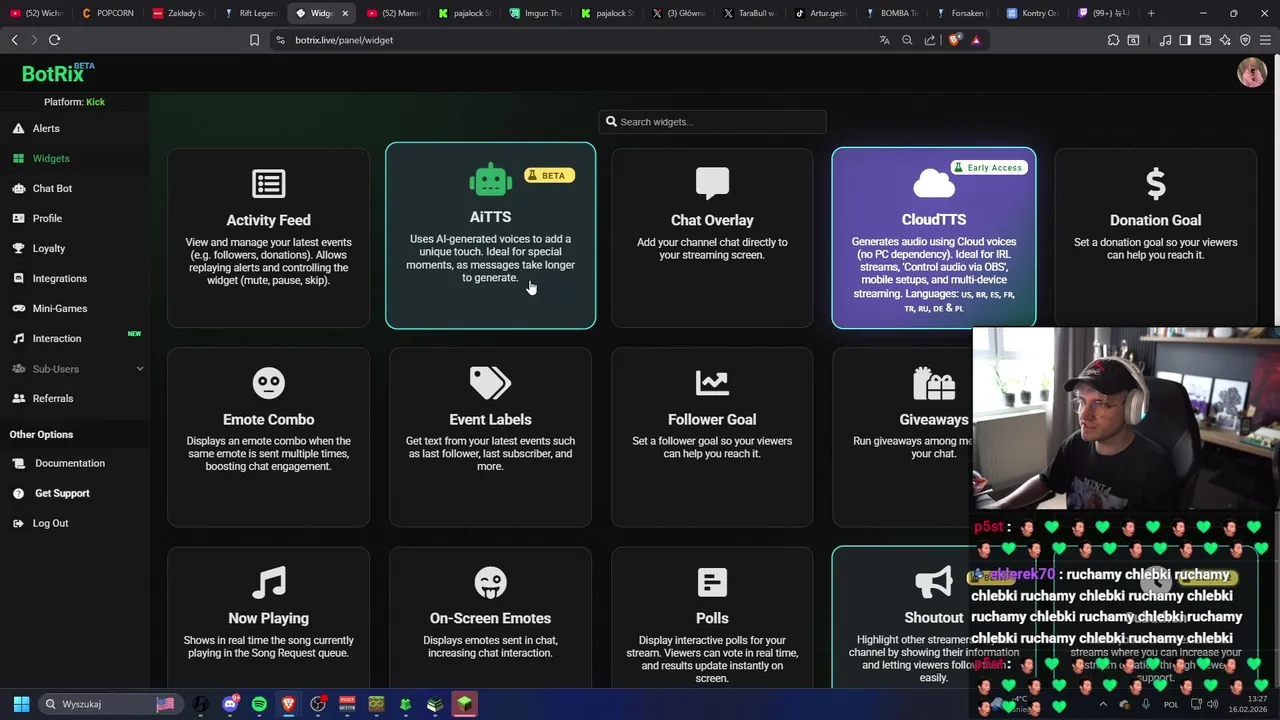This screenshot has height=720, width=1280.
Task: Click the Early Access badge on CloudTTS
Action: [x=988, y=167]
